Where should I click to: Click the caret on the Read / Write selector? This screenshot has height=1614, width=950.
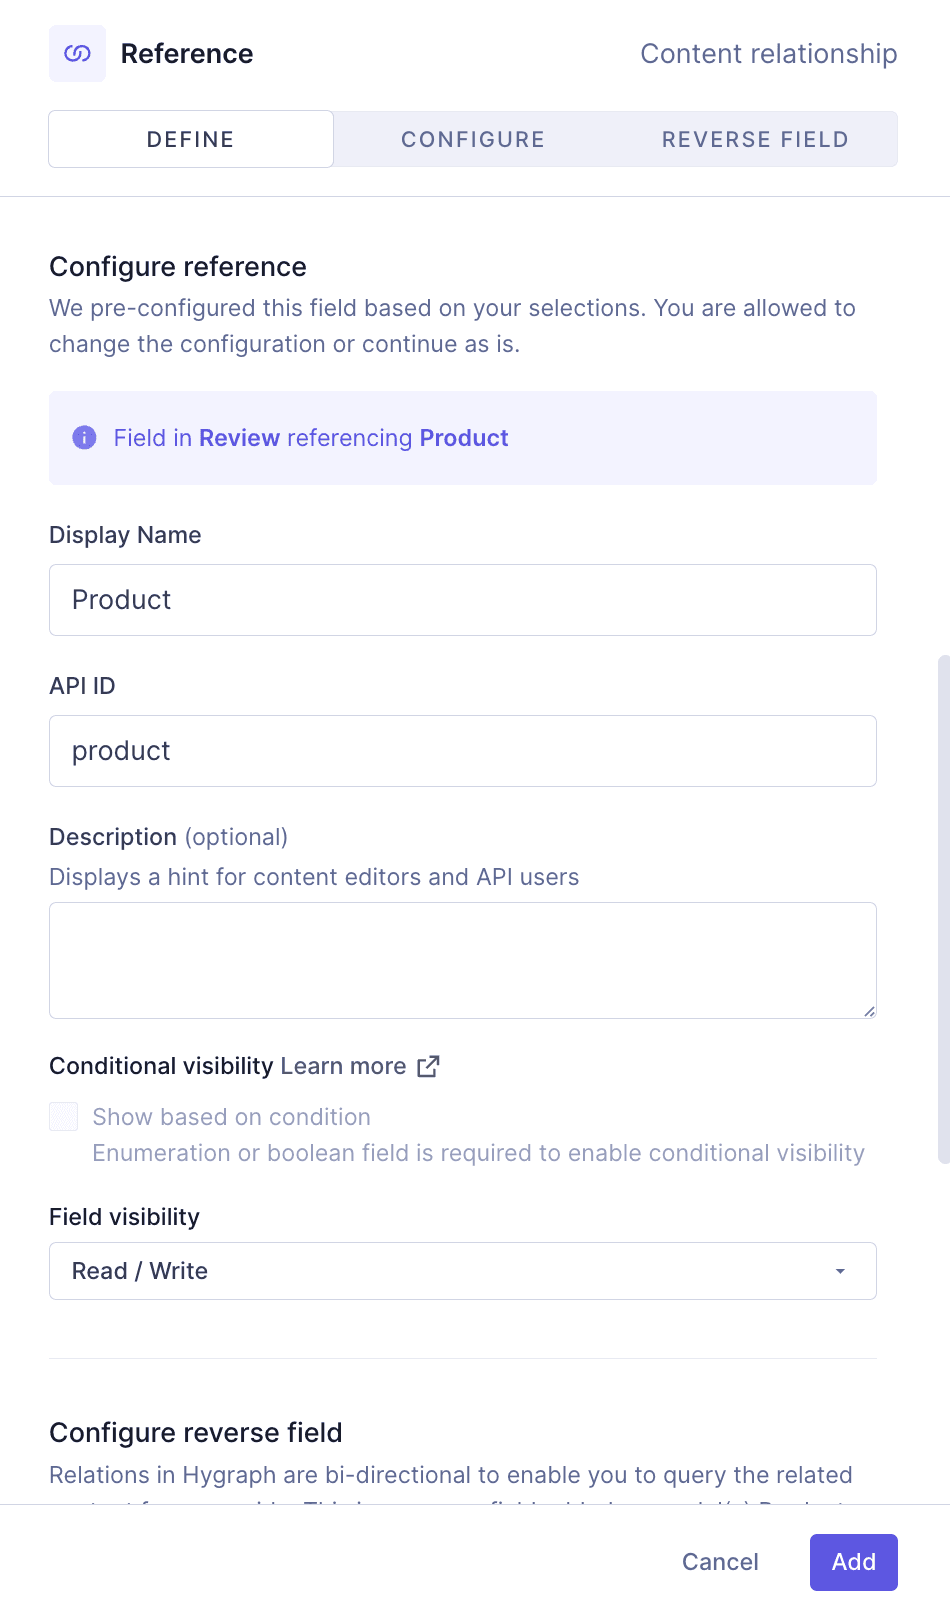pos(839,1271)
